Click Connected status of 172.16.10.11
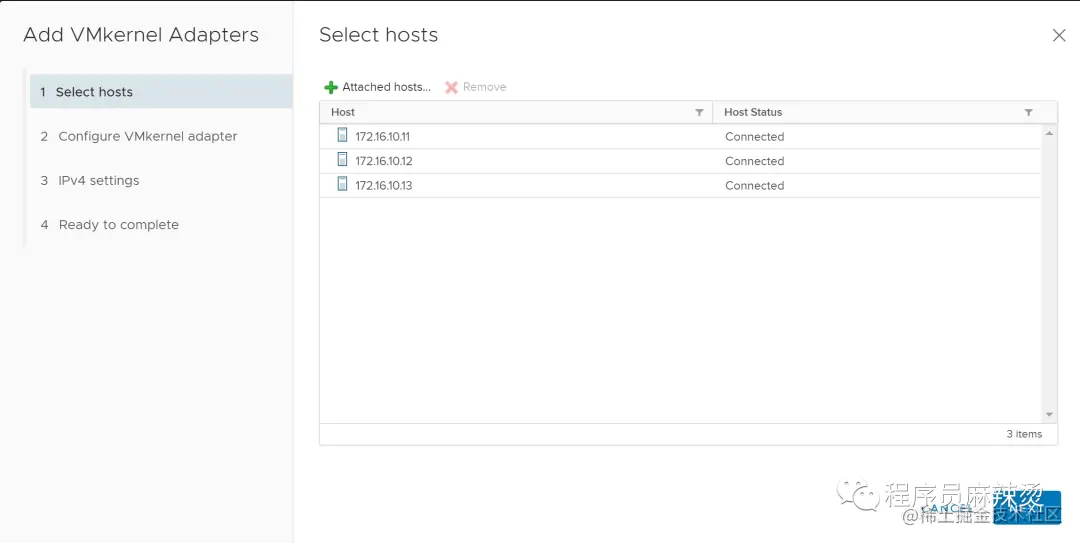 754,136
